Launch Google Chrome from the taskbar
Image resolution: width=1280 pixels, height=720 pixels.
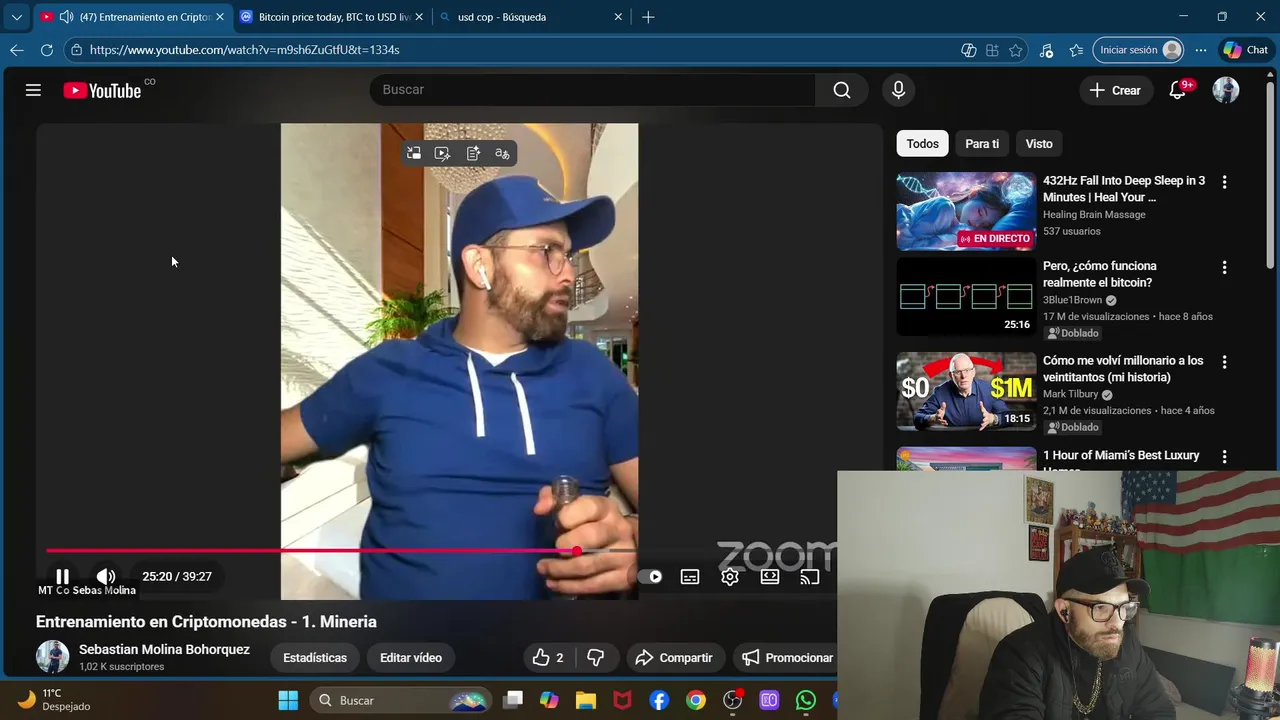696,700
